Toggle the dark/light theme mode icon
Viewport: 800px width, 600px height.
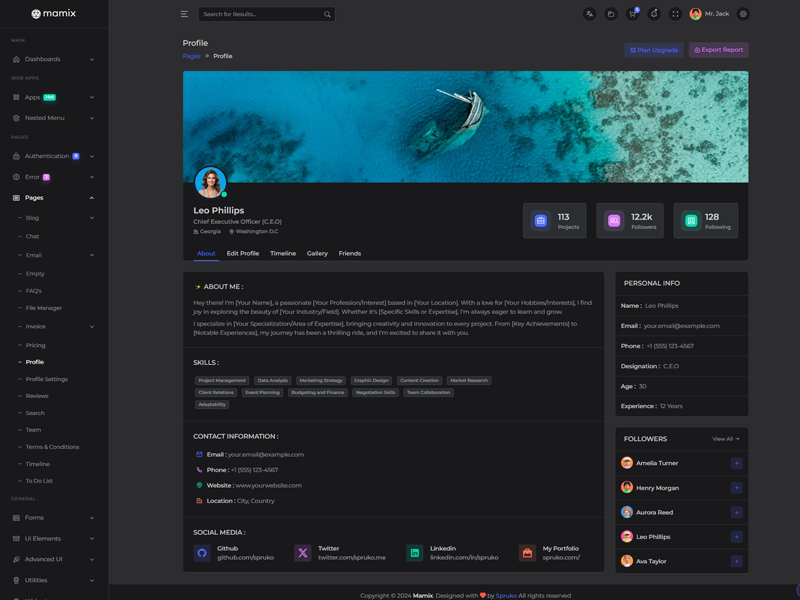pyautogui.click(x=610, y=14)
